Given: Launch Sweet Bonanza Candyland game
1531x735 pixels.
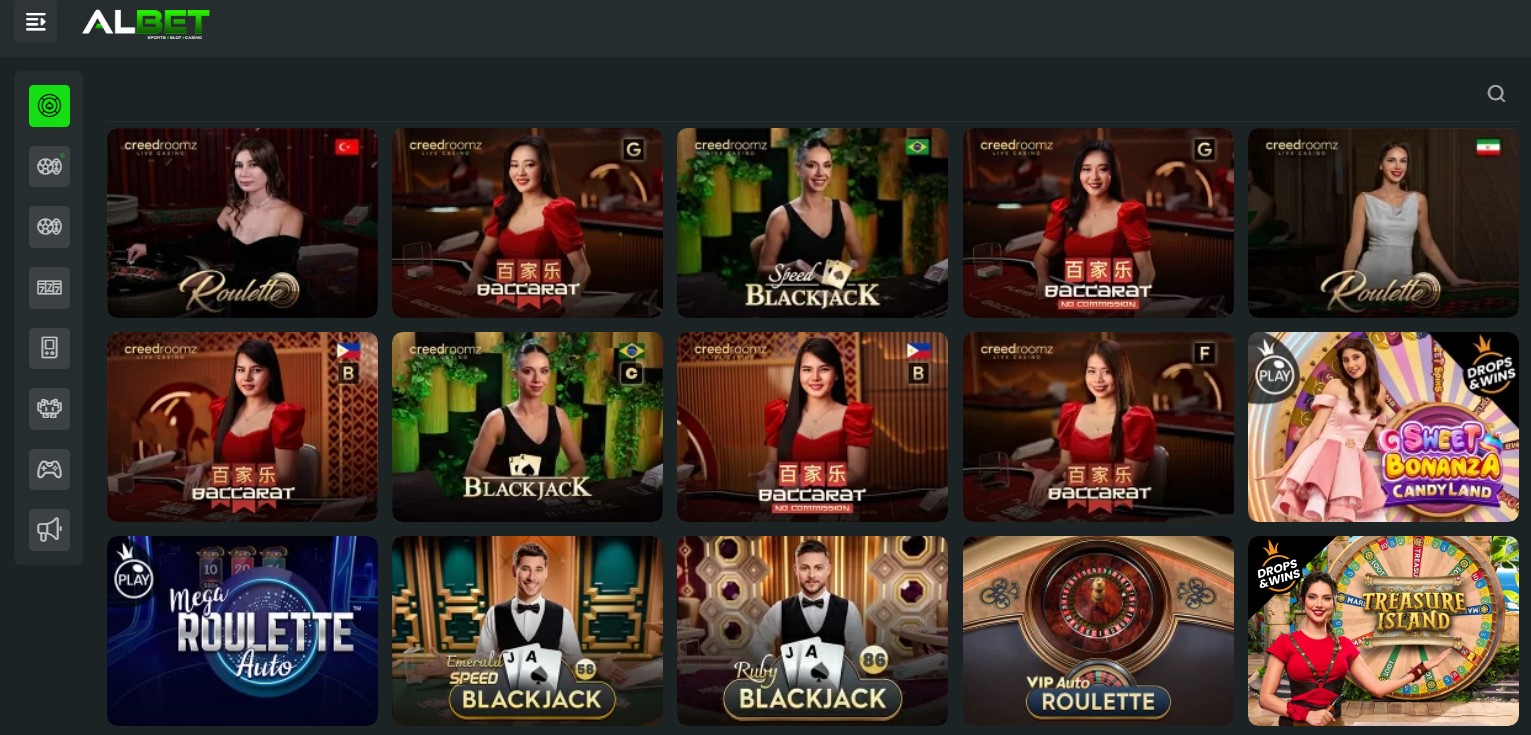Looking at the screenshot, I should (x=1383, y=427).
